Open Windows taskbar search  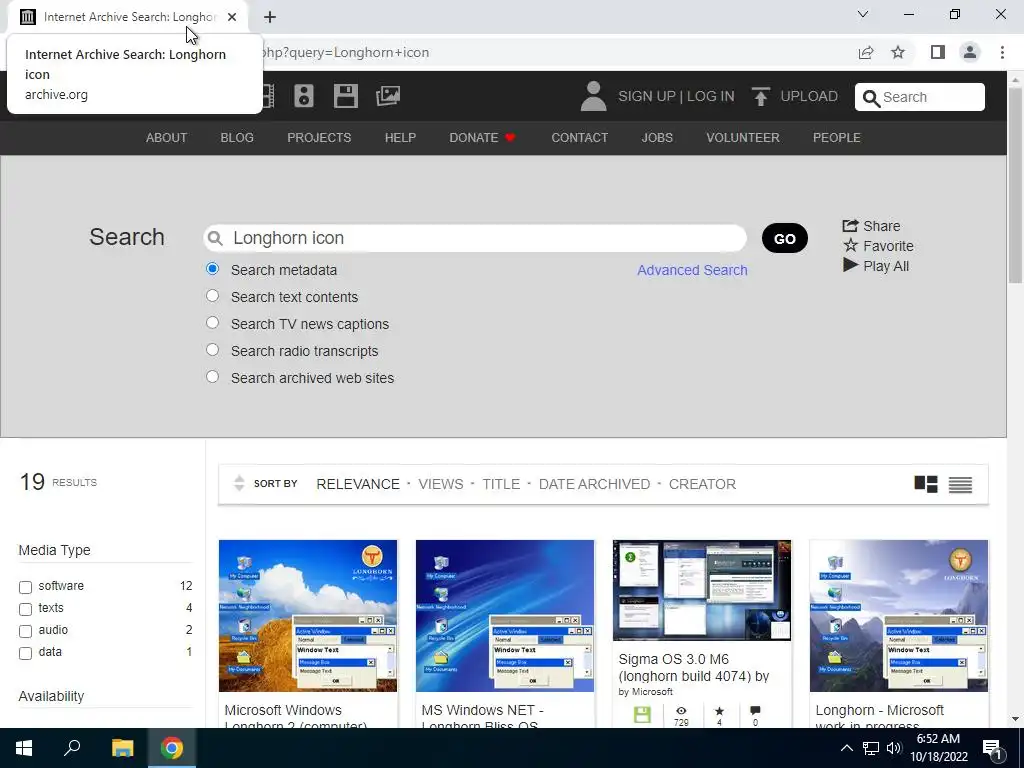click(72, 748)
